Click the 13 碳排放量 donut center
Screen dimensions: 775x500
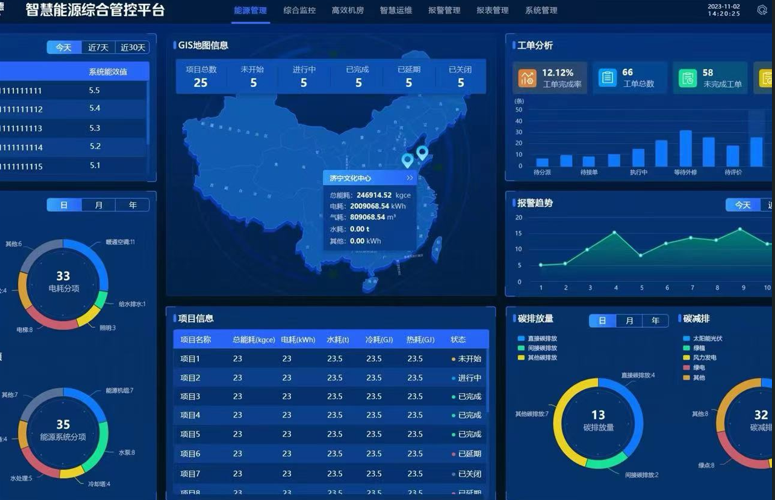coord(598,420)
